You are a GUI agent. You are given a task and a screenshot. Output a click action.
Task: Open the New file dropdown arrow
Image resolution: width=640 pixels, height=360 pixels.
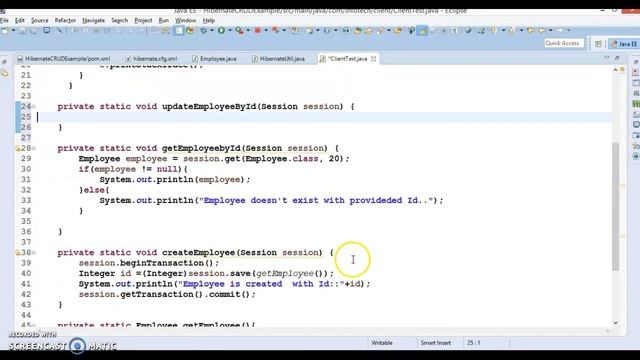pyautogui.click(x=13, y=31)
